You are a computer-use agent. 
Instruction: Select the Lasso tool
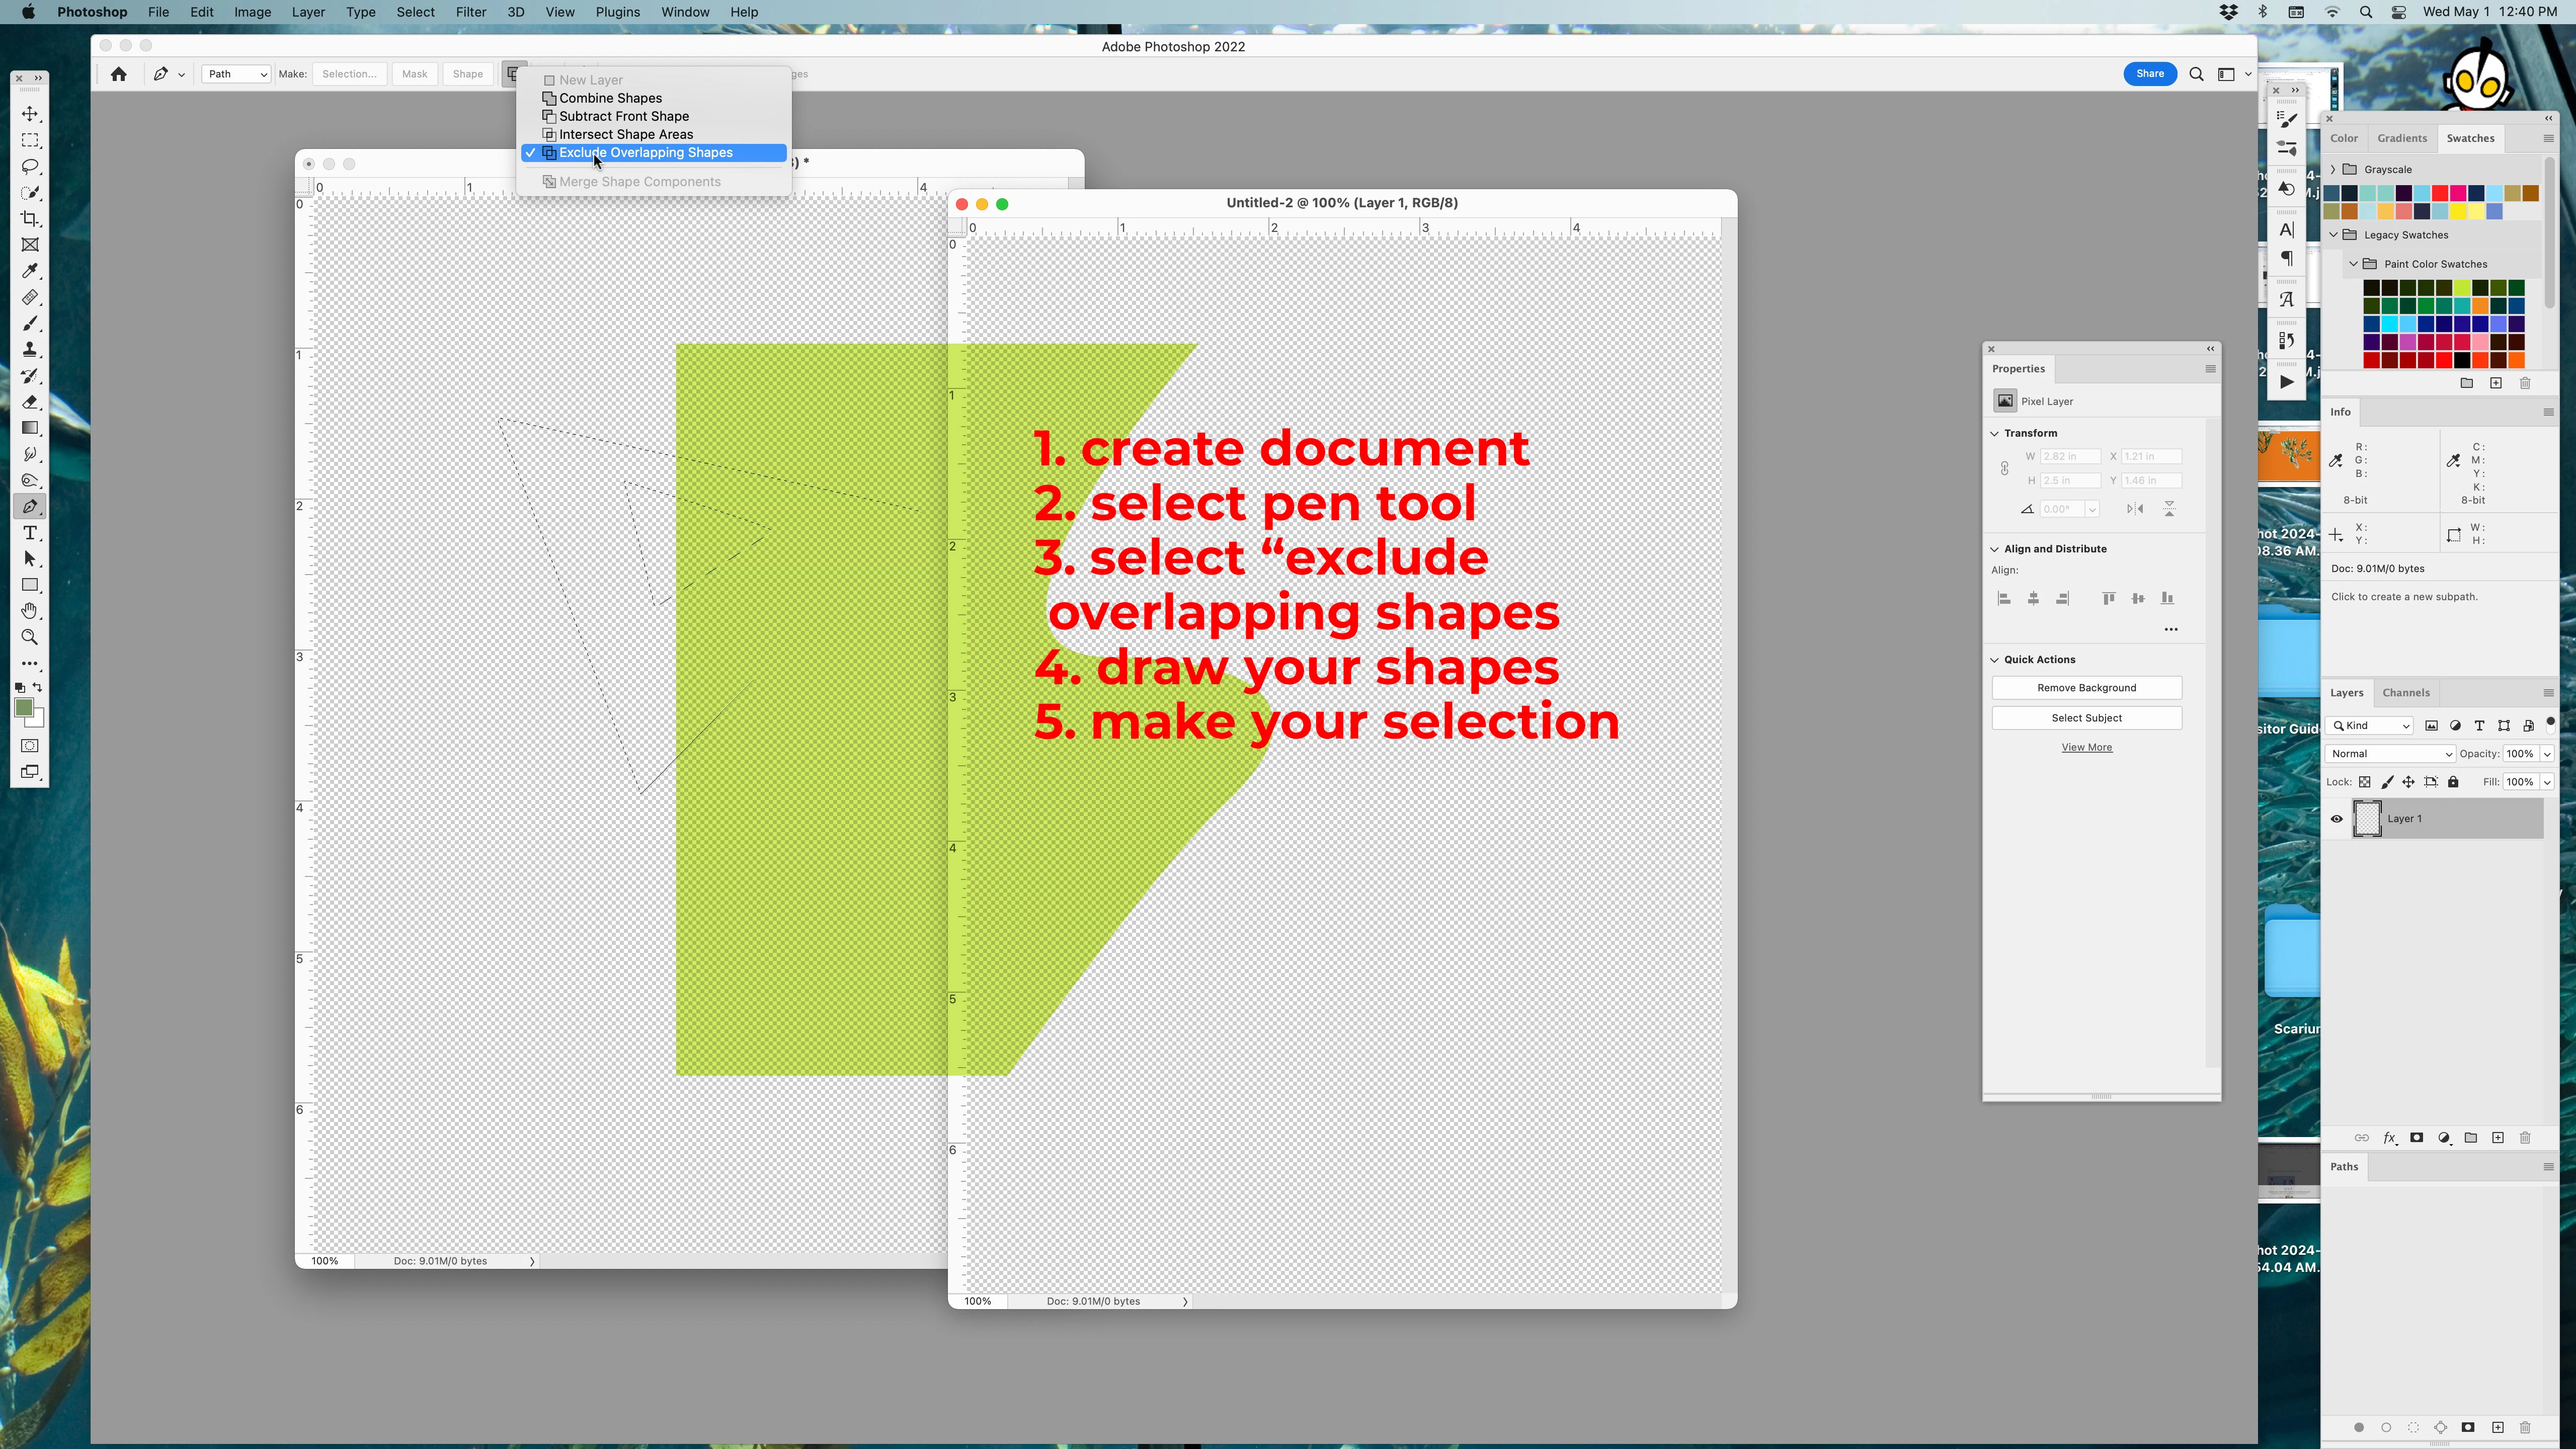pyautogui.click(x=30, y=166)
